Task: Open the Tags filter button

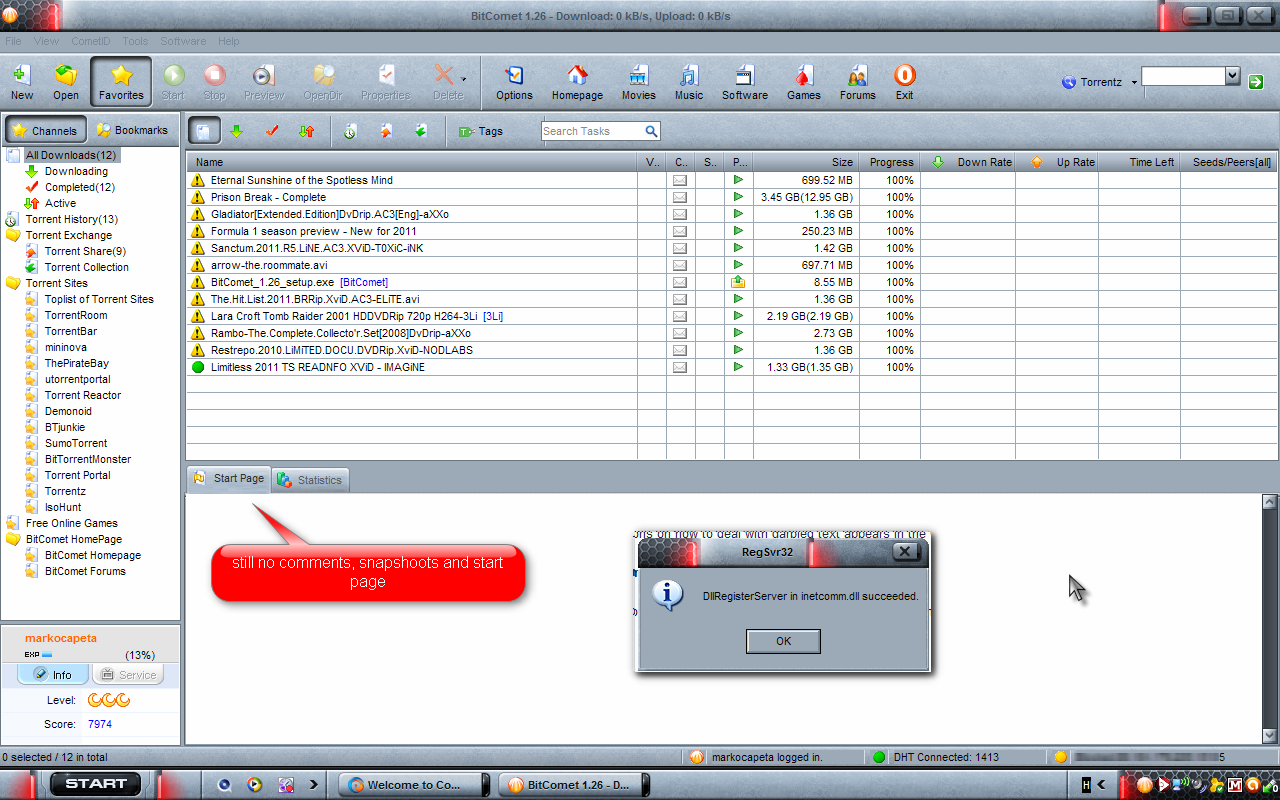Action: tap(480, 131)
